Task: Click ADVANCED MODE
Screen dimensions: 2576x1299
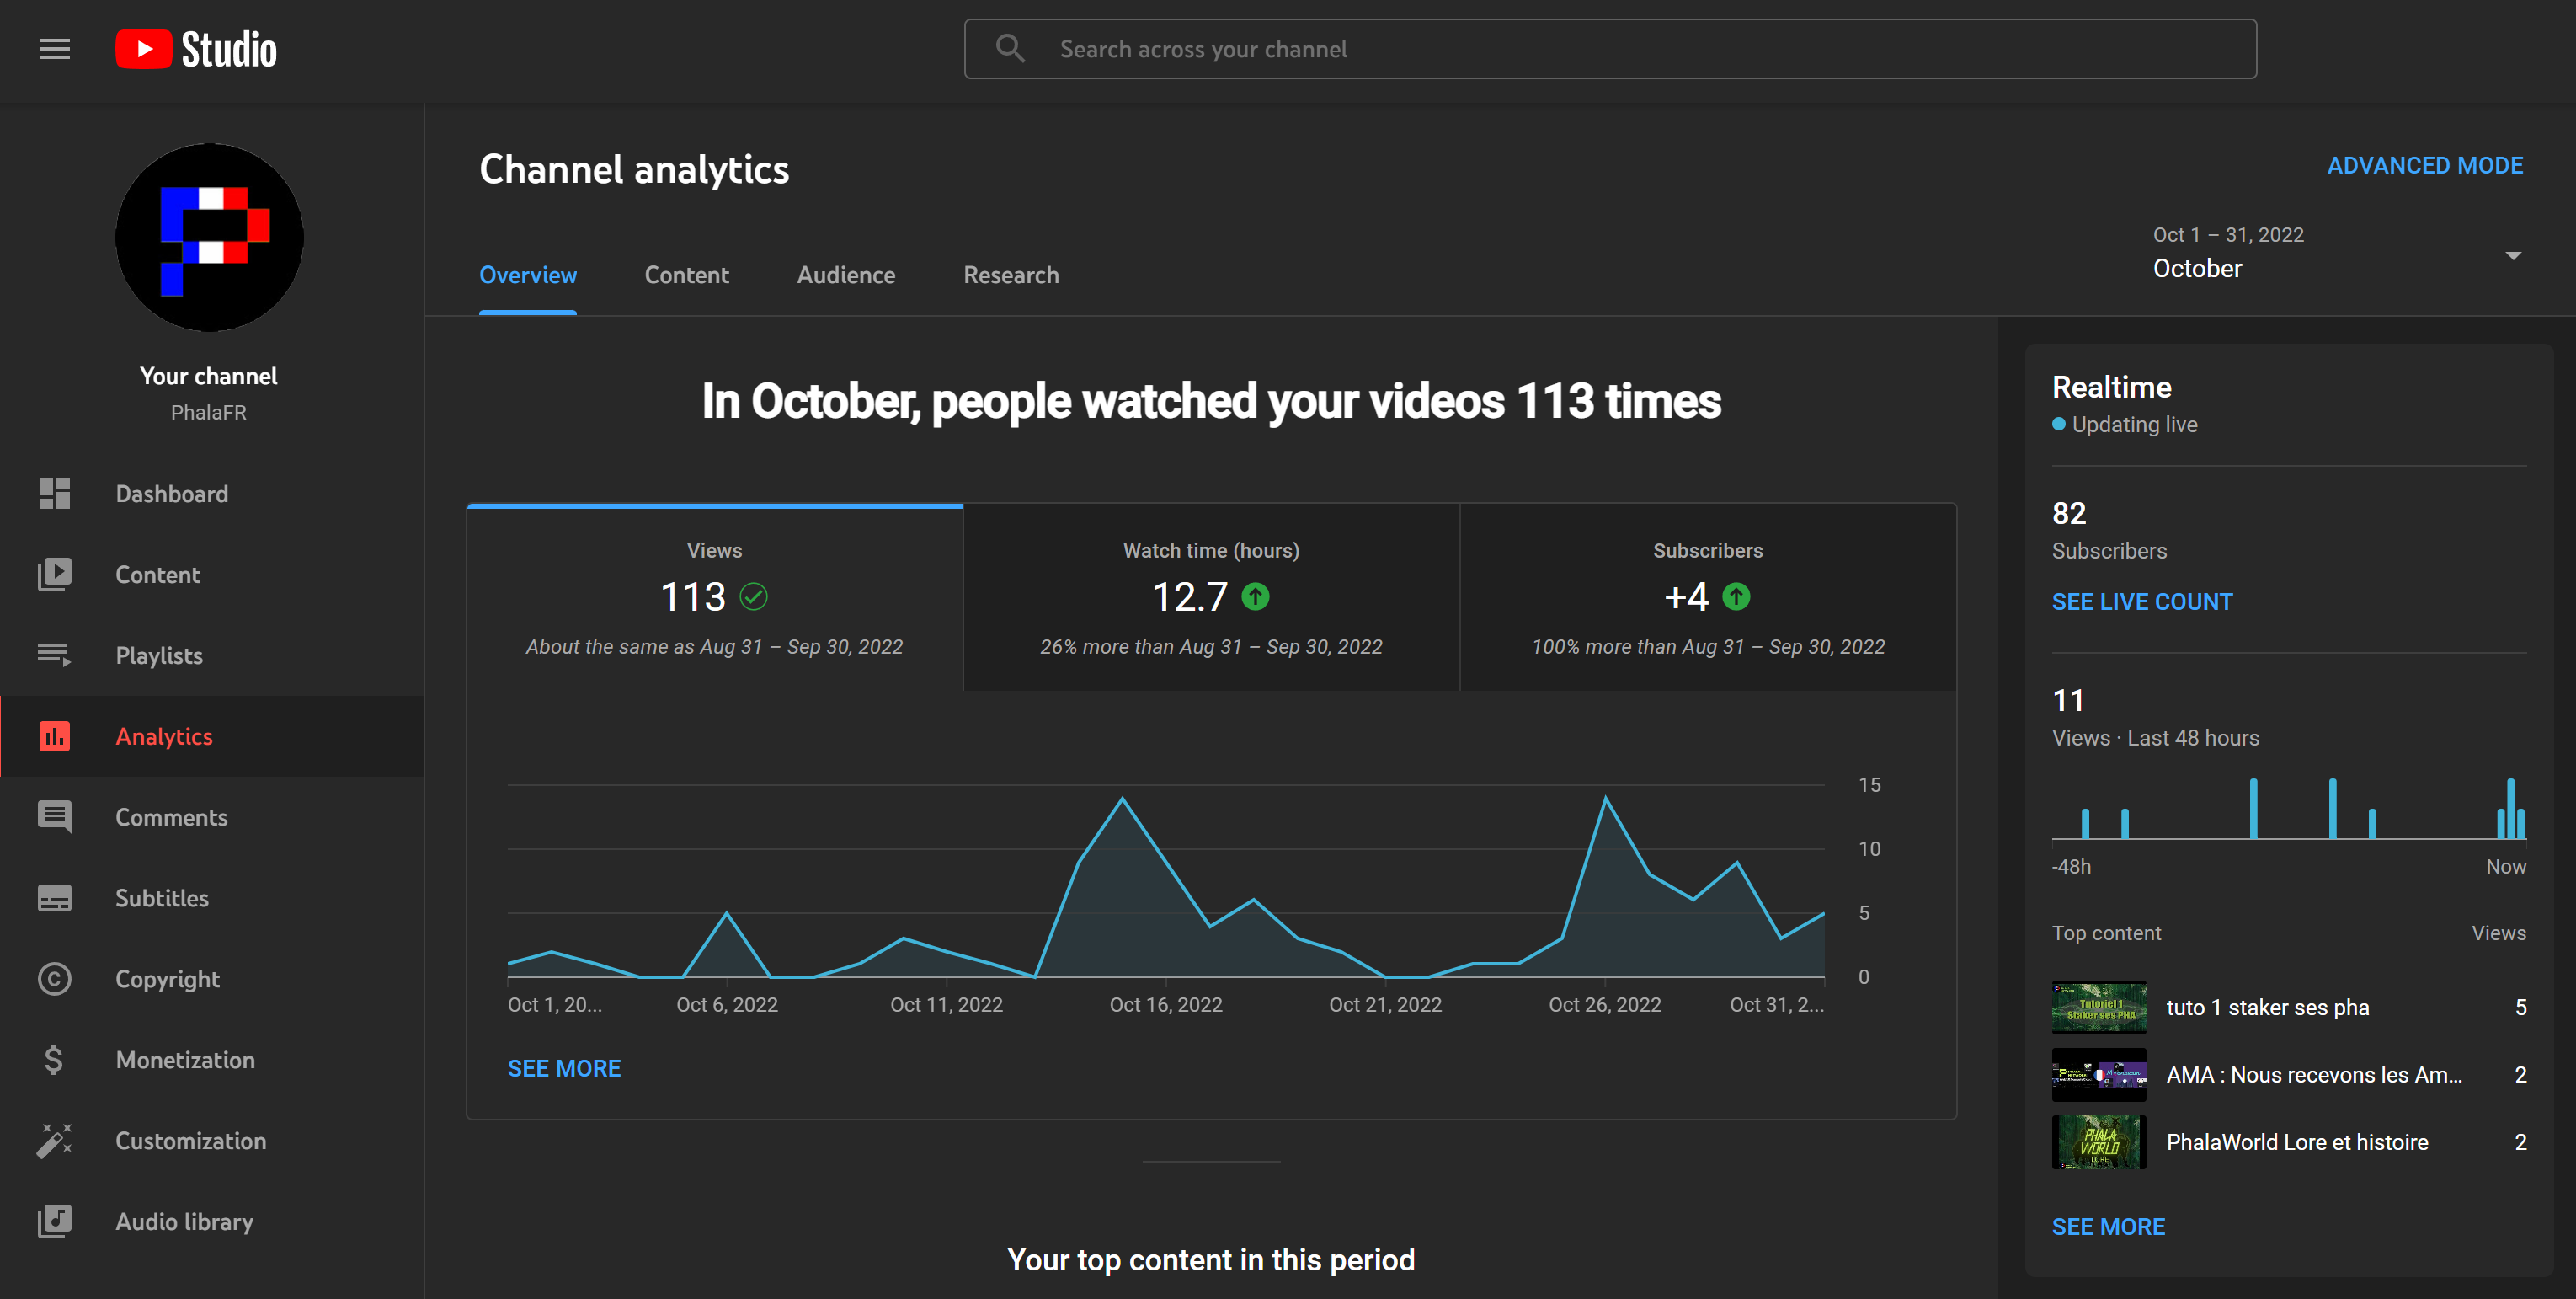Action: point(2425,165)
